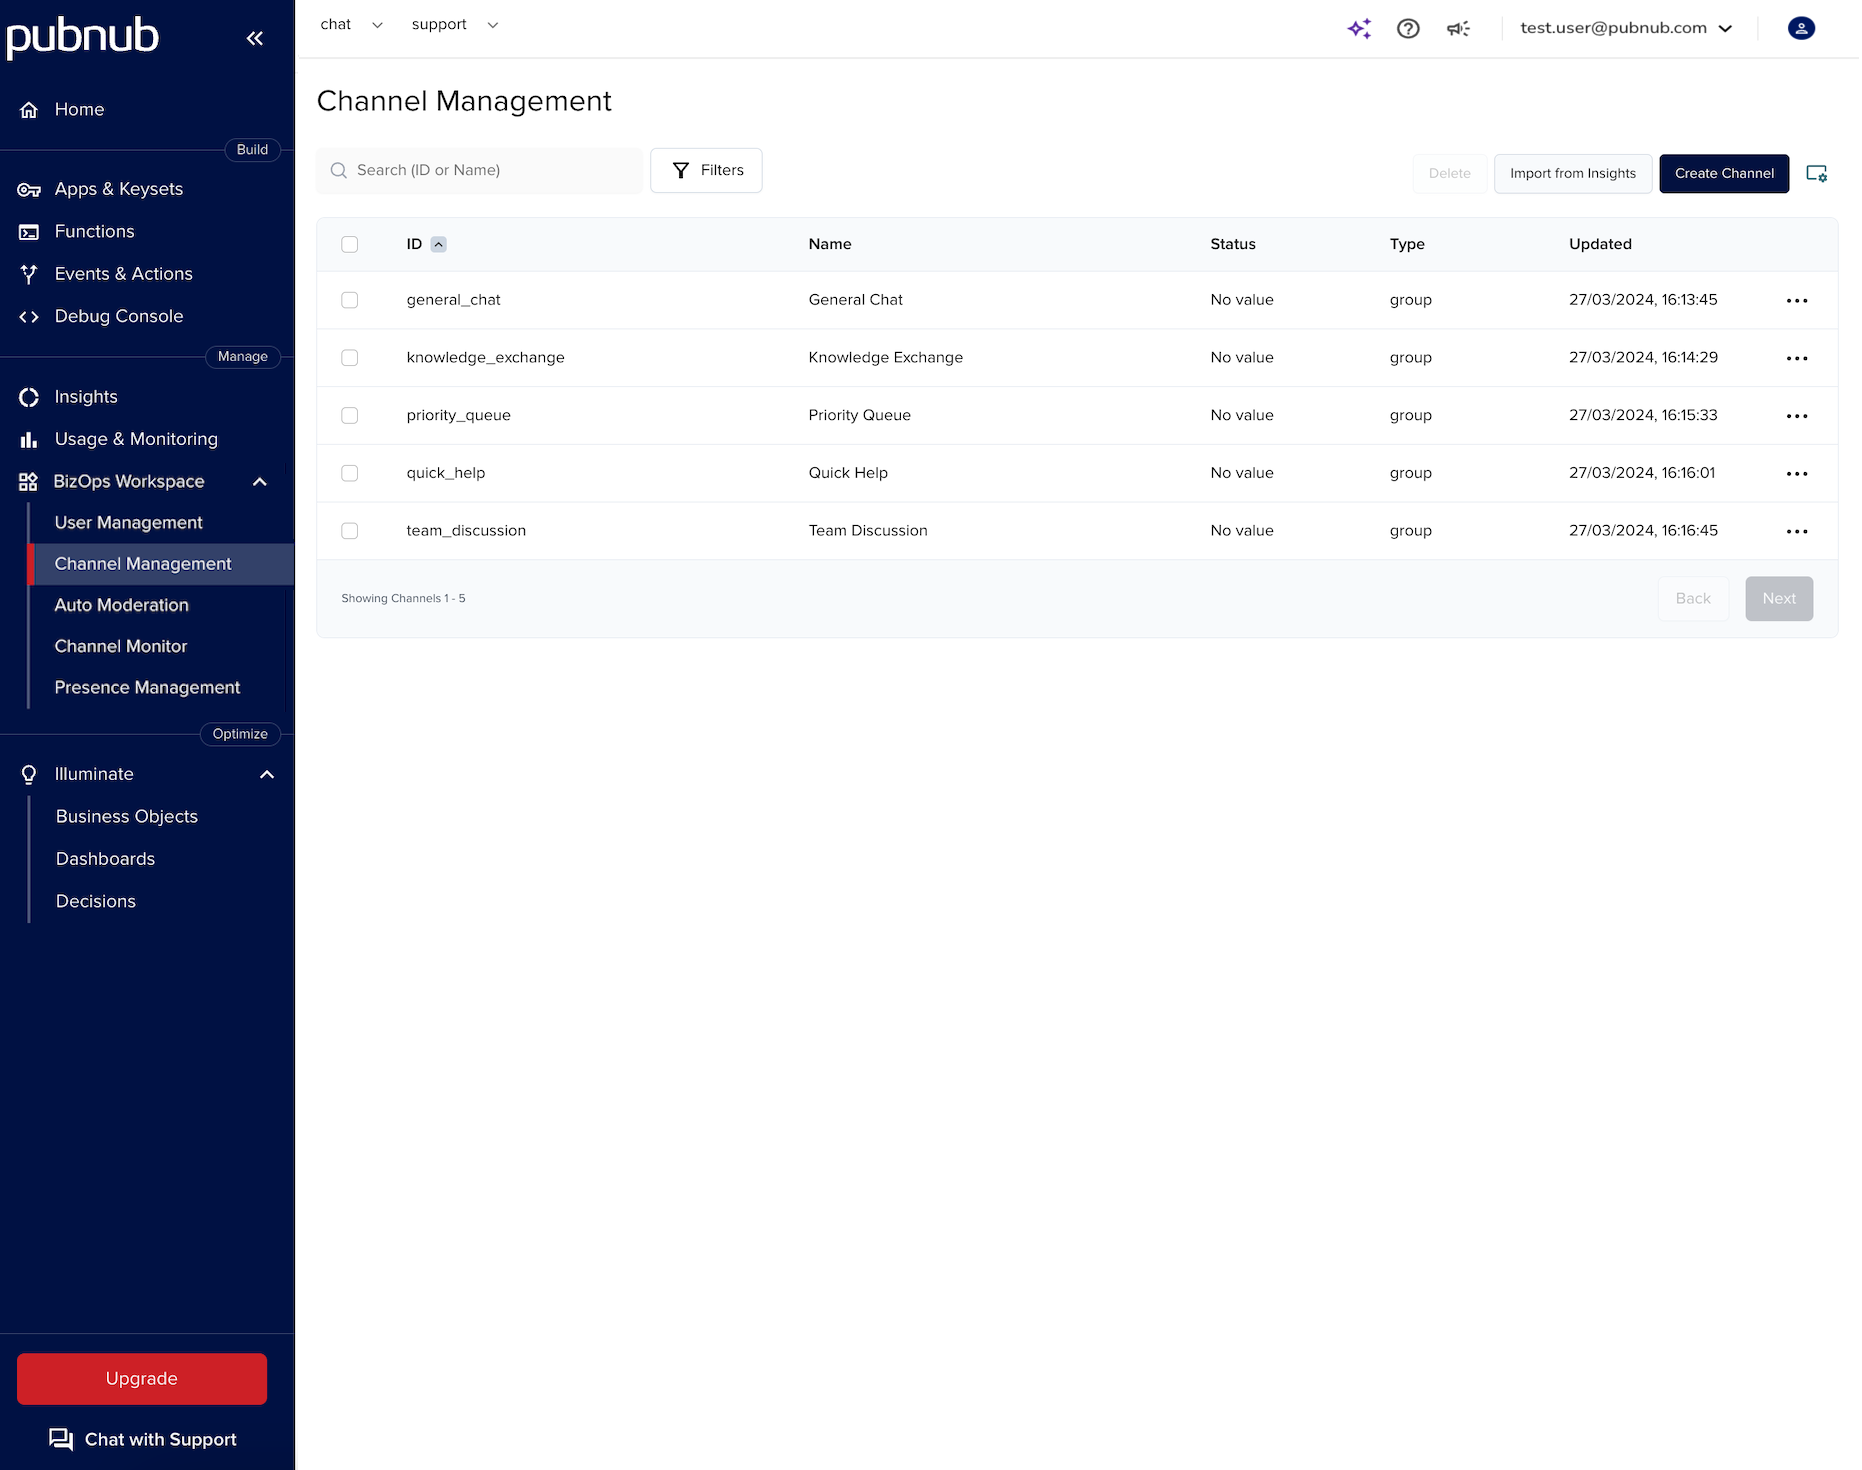Open Debug Console from the sidebar

(118, 316)
